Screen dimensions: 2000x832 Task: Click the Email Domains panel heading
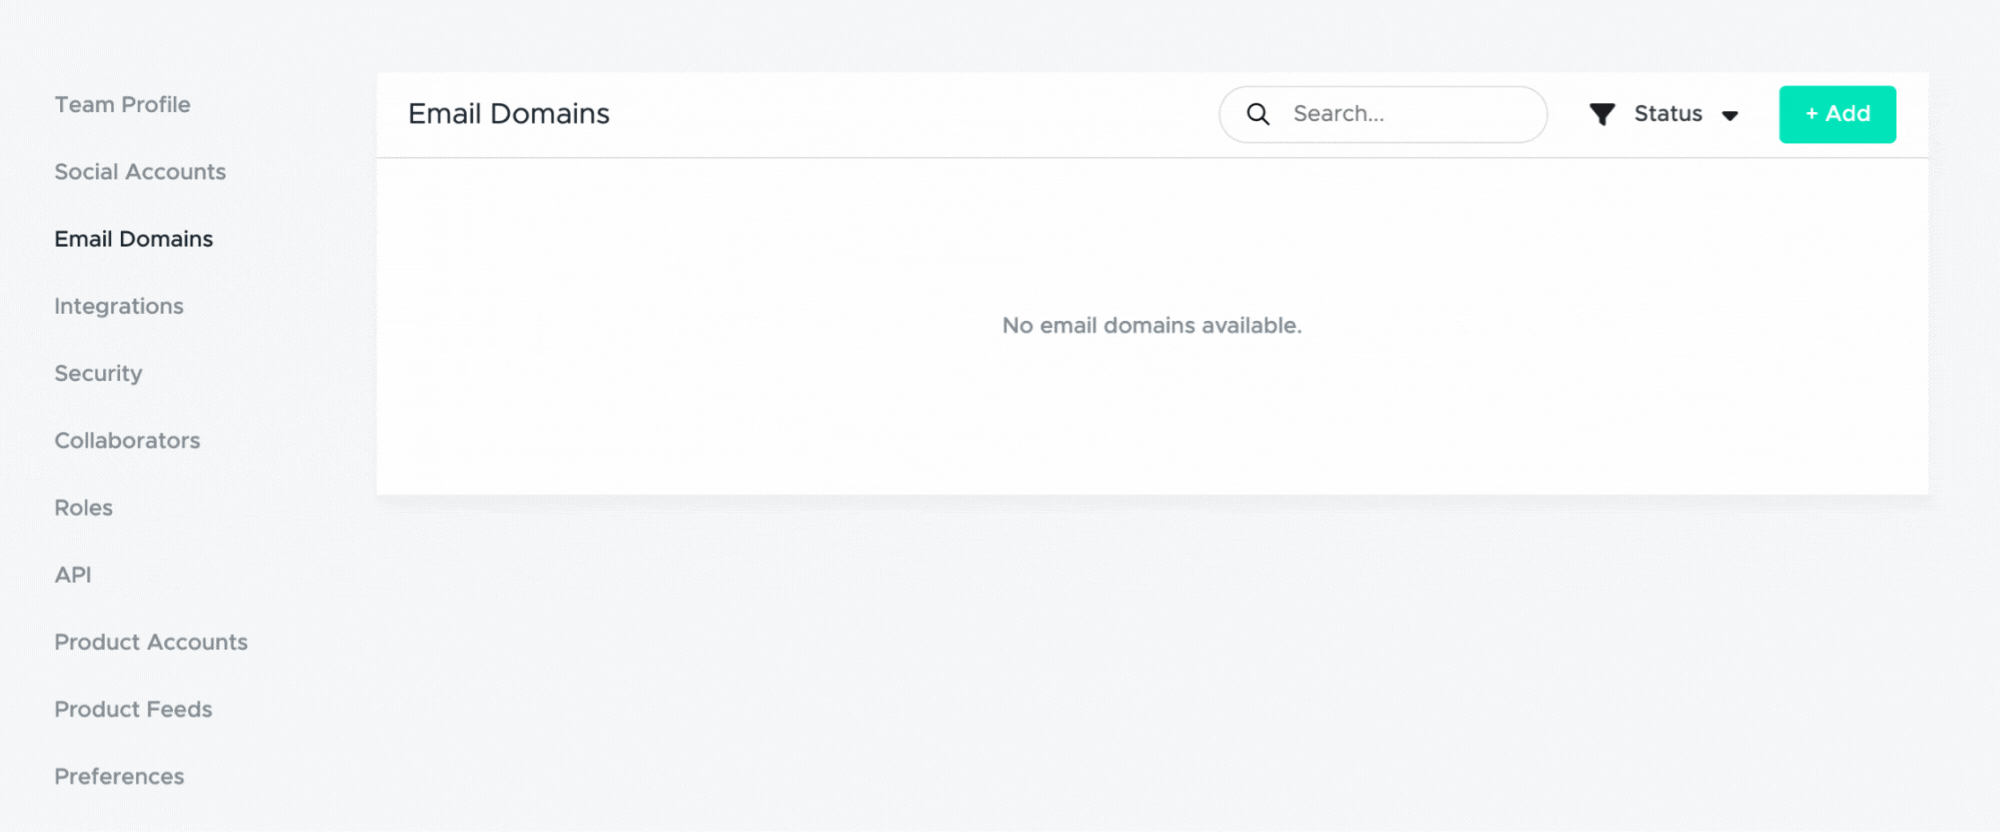(509, 114)
